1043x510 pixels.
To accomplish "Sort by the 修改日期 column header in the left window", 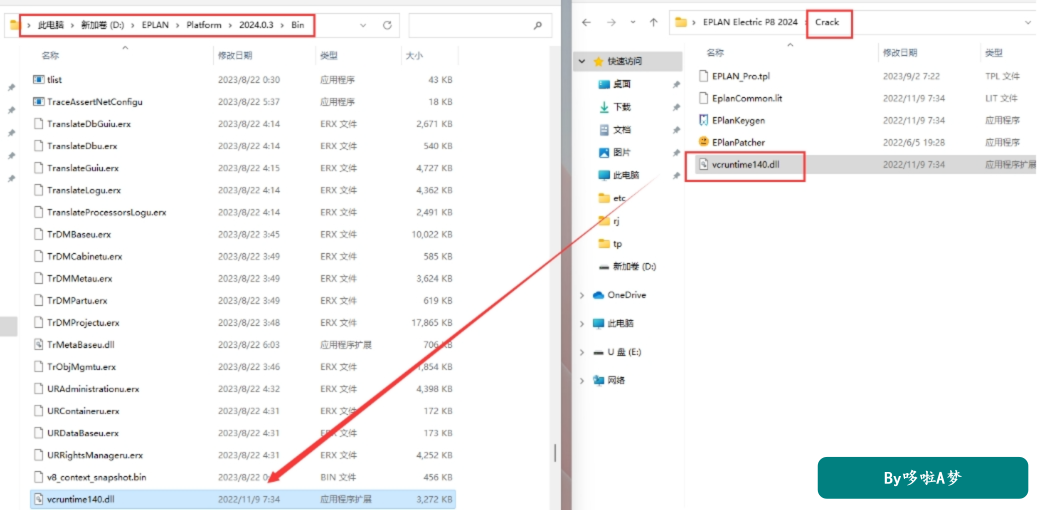I will [x=235, y=56].
